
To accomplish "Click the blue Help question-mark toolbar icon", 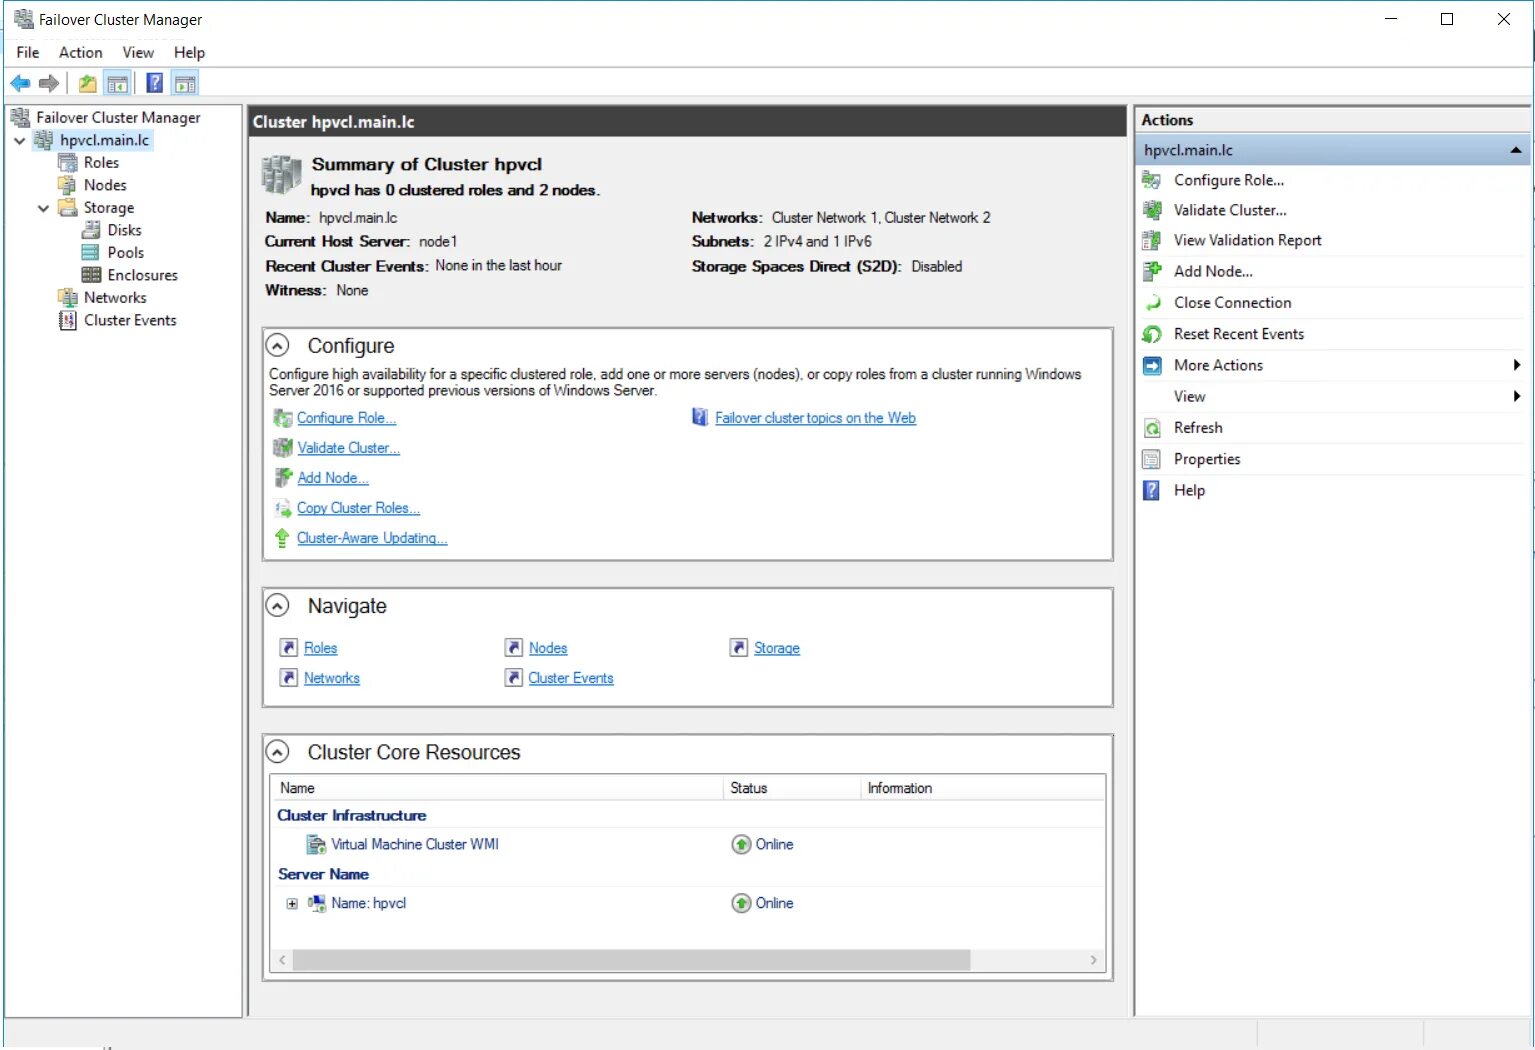I will pyautogui.click(x=155, y=83).
